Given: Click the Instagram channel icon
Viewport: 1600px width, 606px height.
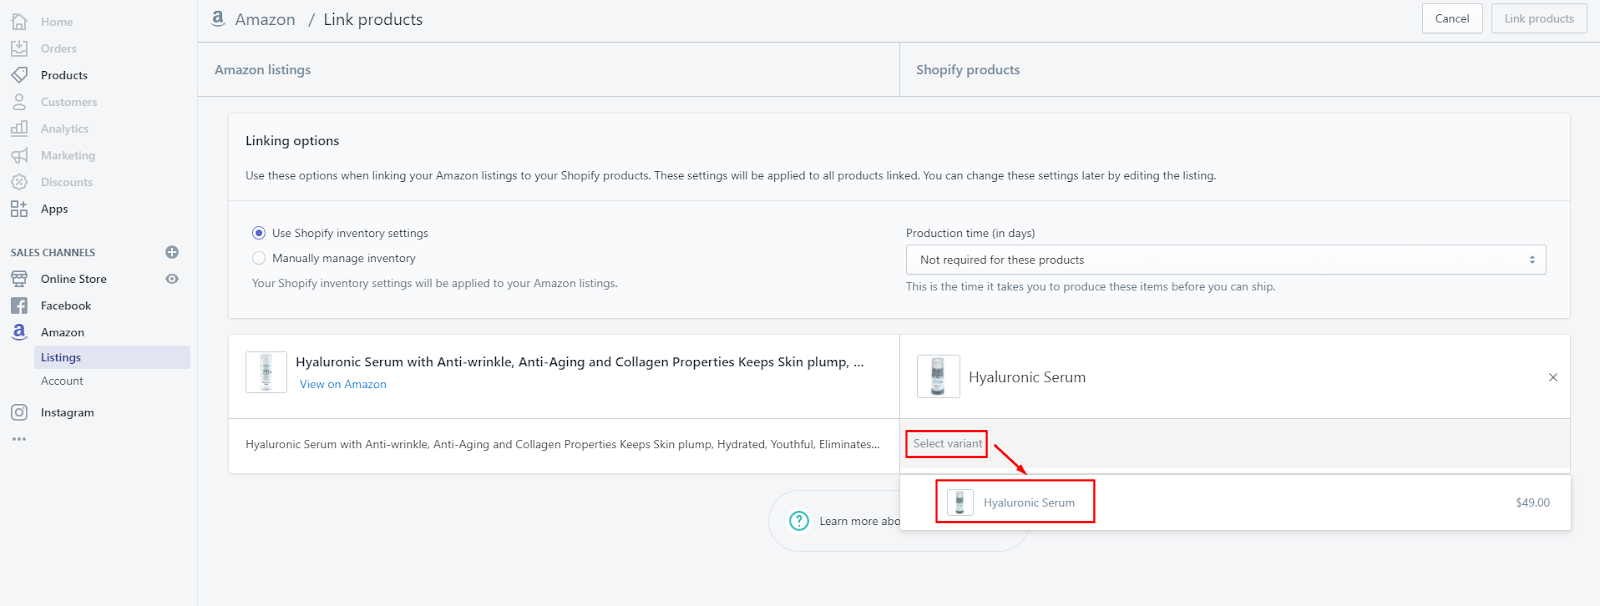Looking at the screenshot, I should (x=19, y=412).
